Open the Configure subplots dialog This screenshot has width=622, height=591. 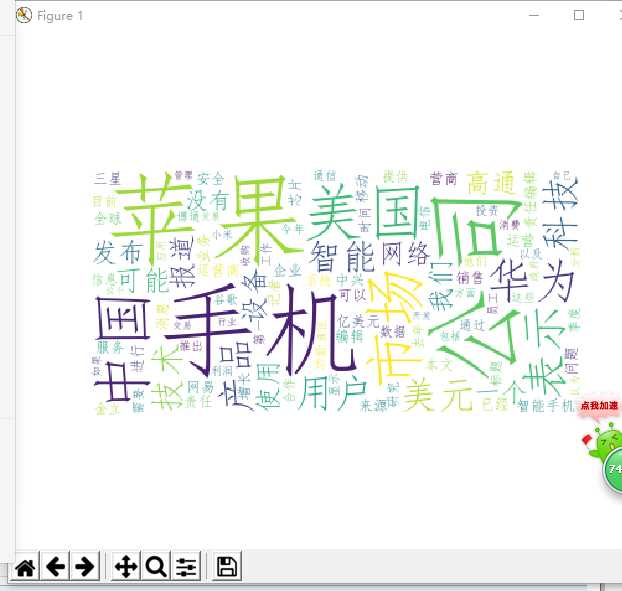coord(186,567)
